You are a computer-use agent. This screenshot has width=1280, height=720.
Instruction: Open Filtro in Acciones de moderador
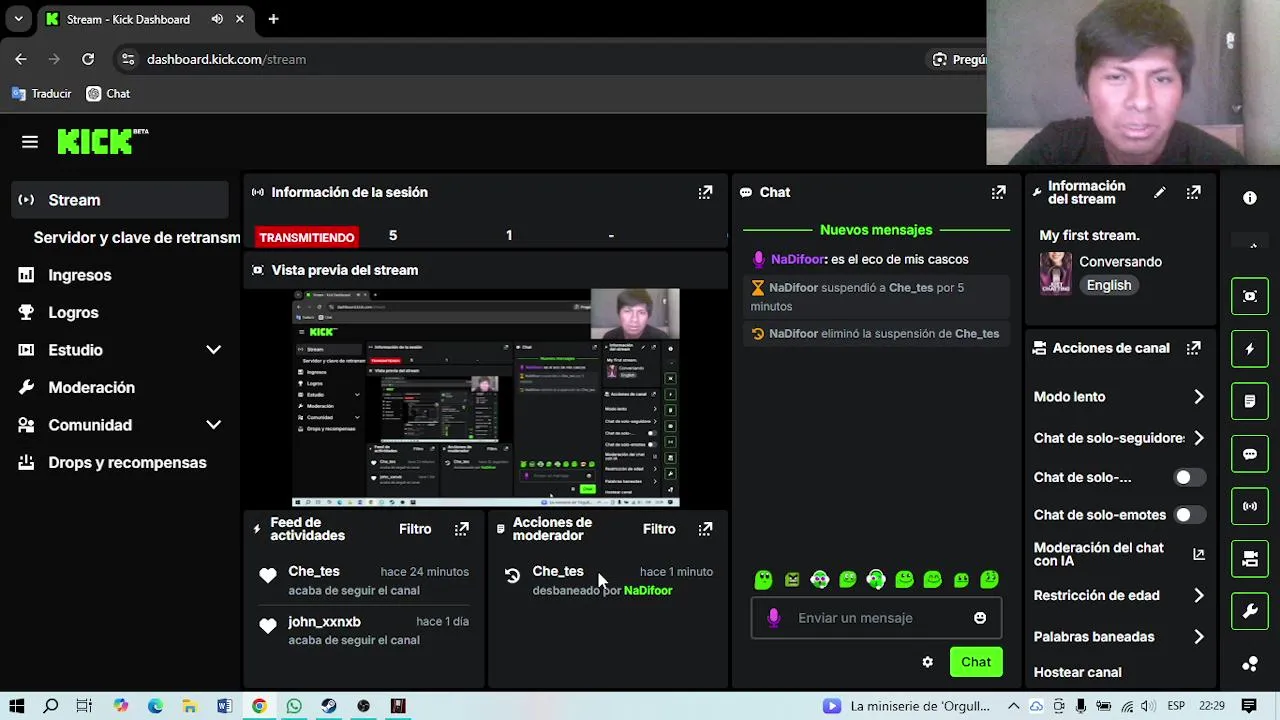pos(659,529)
